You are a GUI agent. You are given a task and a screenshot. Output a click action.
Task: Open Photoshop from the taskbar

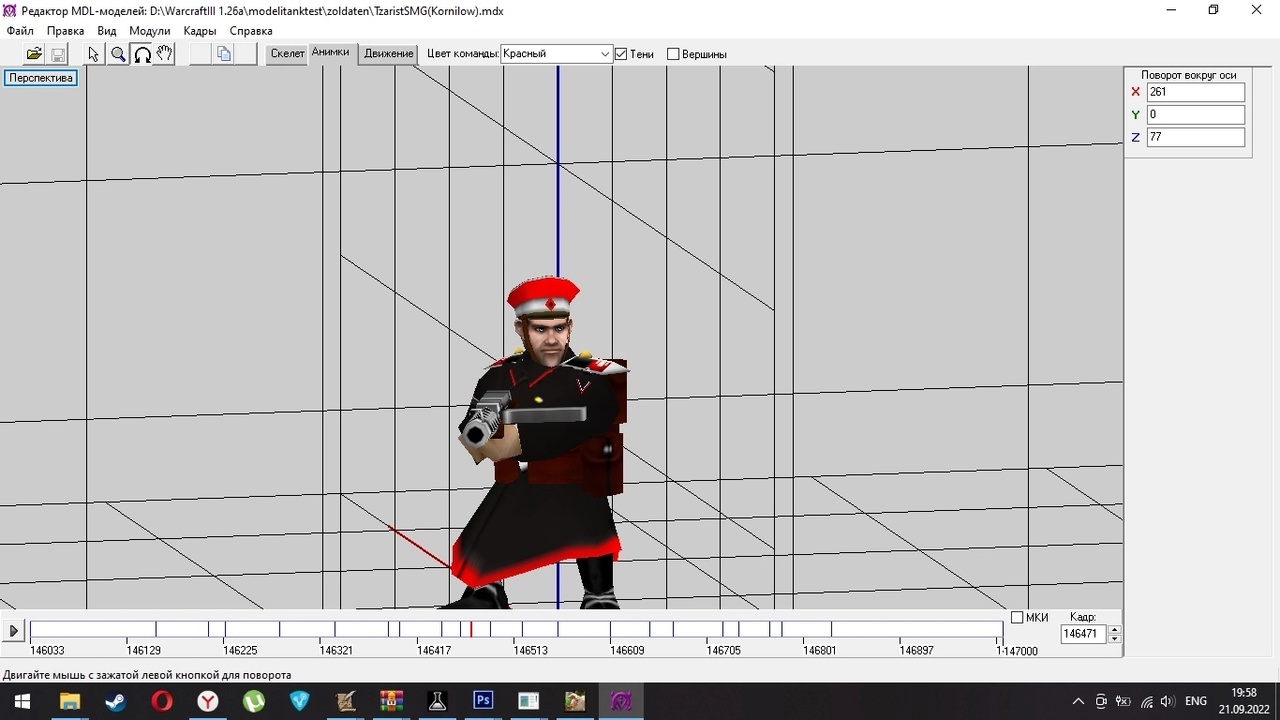tap(483, 702)
